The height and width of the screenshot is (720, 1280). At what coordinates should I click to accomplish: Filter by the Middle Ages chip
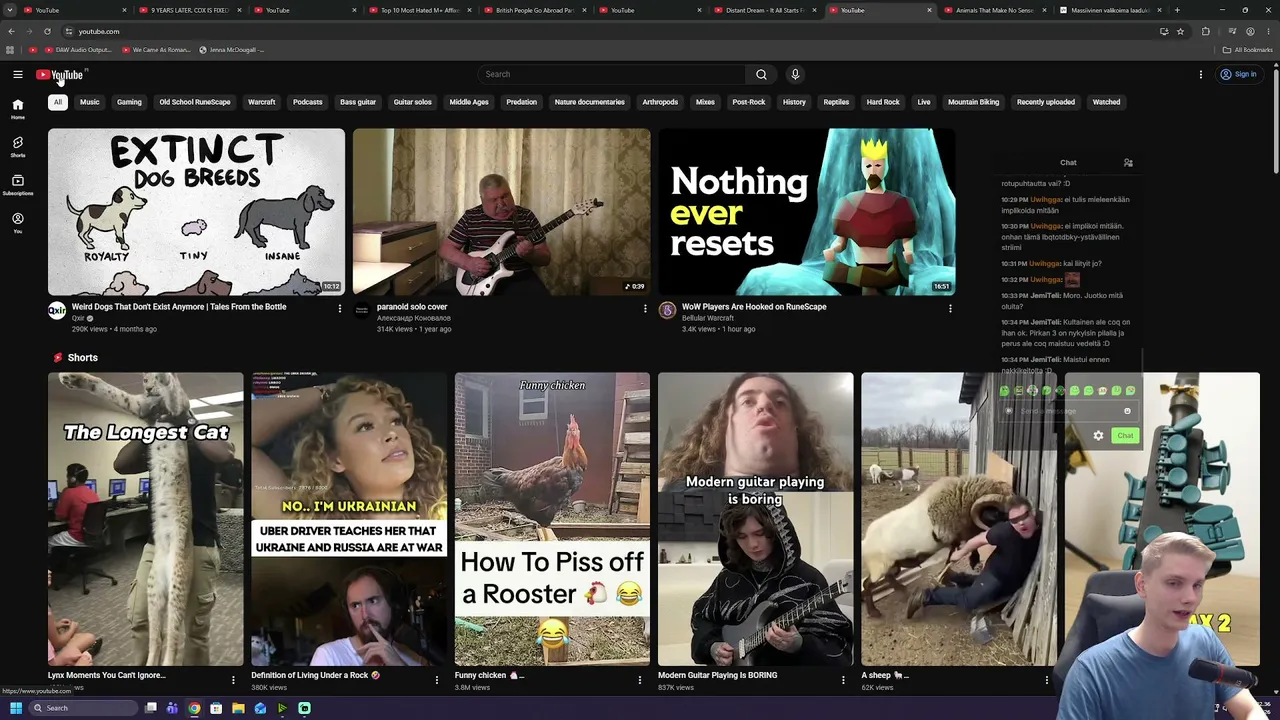coord(469,102)
